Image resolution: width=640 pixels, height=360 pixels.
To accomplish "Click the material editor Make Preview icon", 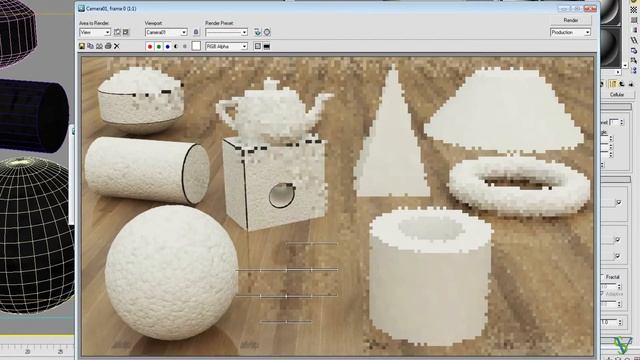I will 633,40.
